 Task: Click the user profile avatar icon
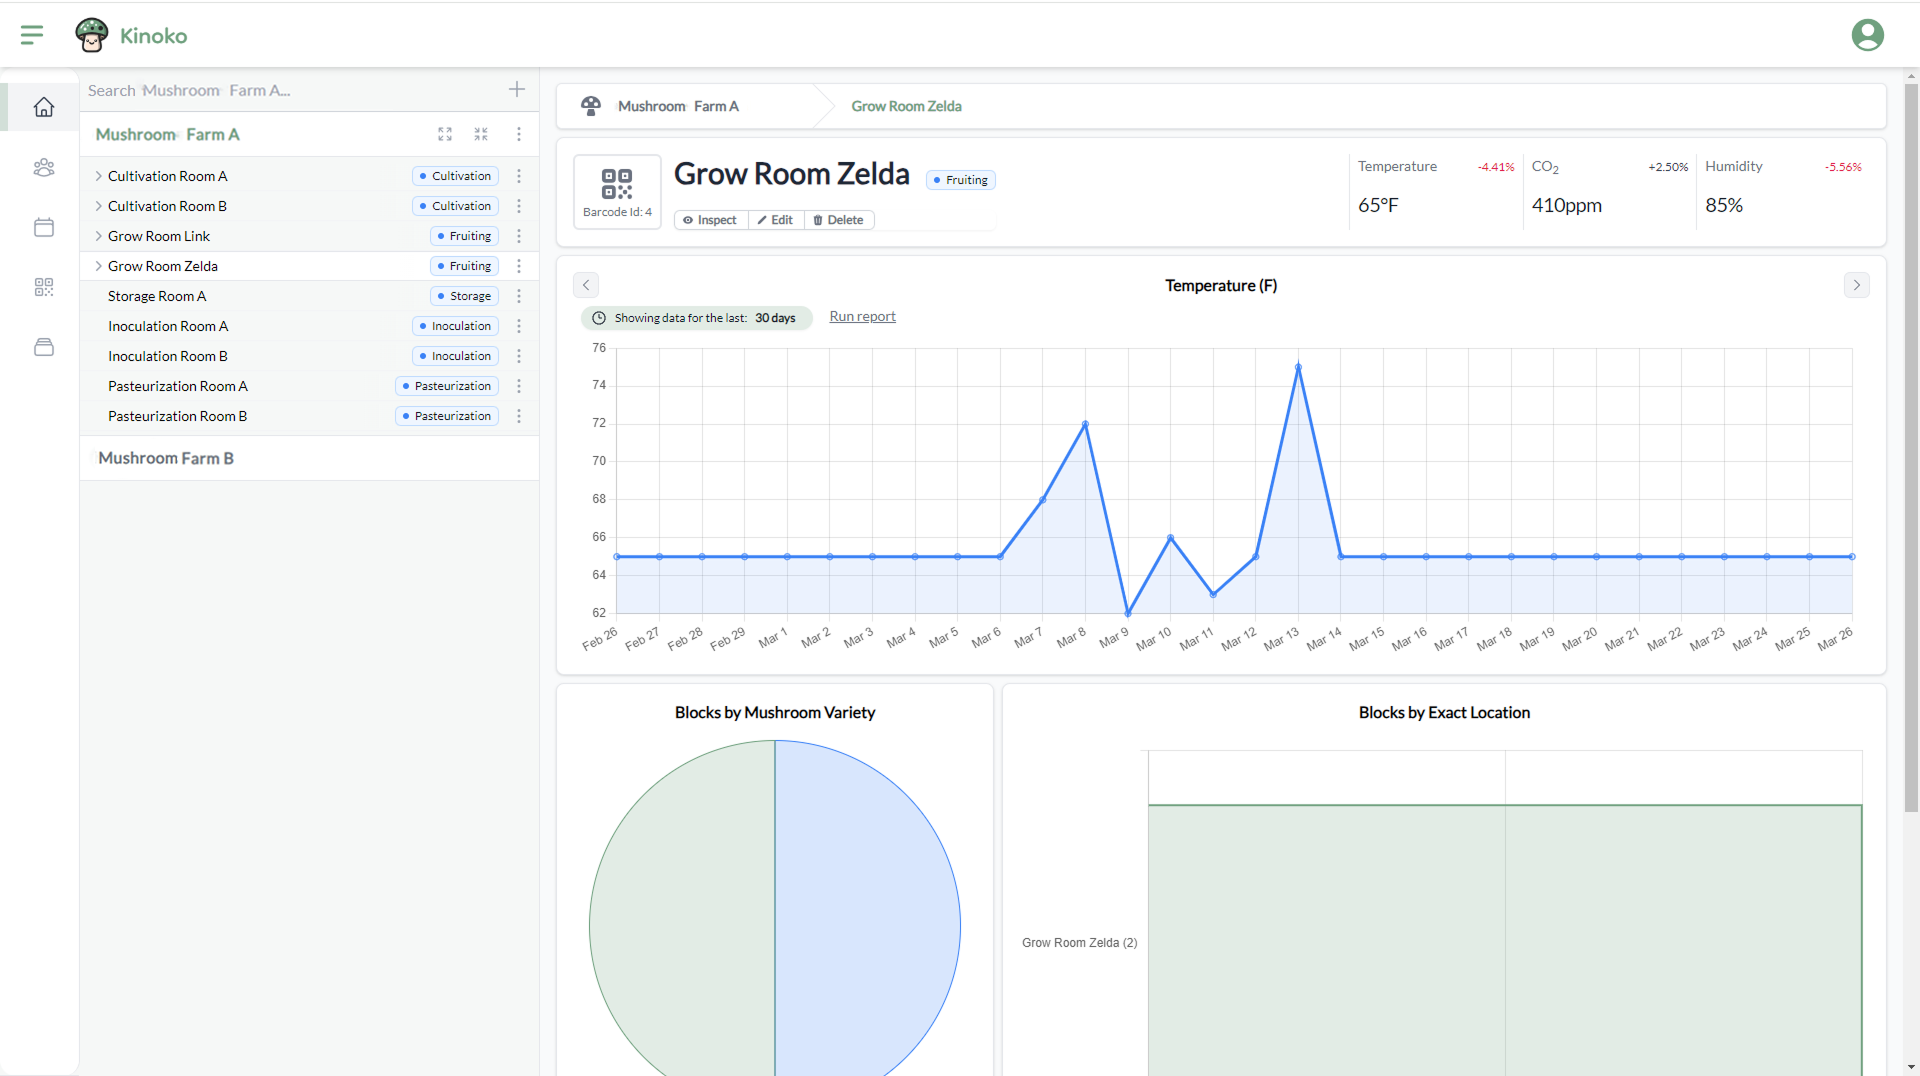(x=1867, y=35)
